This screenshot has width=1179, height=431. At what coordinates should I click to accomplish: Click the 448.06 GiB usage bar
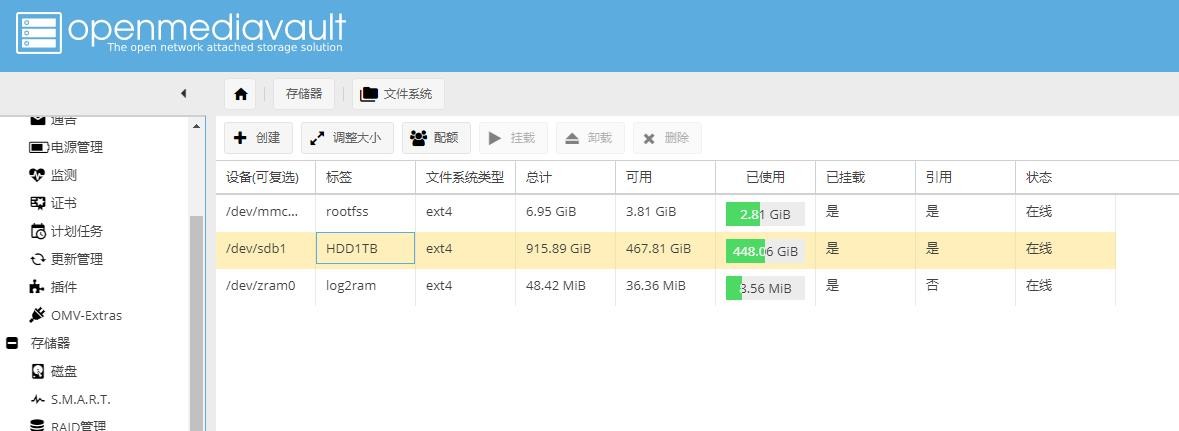click(x=765, y=250)
